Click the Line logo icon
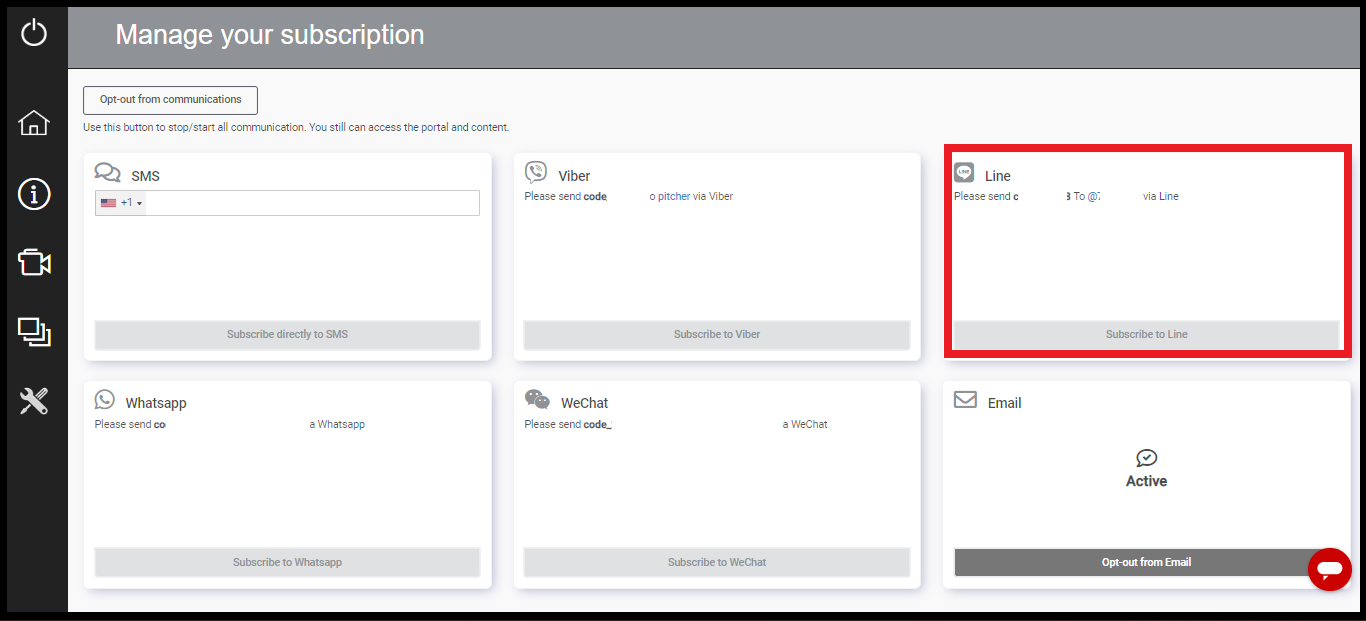The height and width of the screenshot is (621, 1366). coord(964,172)
